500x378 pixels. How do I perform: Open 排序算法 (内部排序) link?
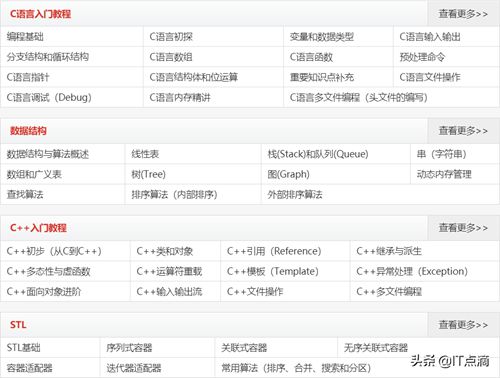pos(174,195)
